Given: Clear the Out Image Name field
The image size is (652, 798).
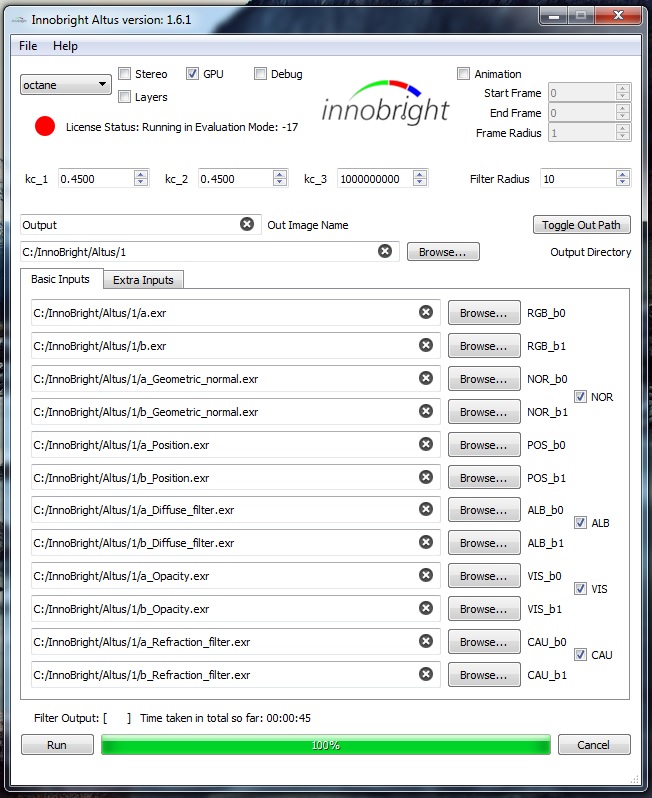Looking at the screenshot, I should click(x=247, y=224).
